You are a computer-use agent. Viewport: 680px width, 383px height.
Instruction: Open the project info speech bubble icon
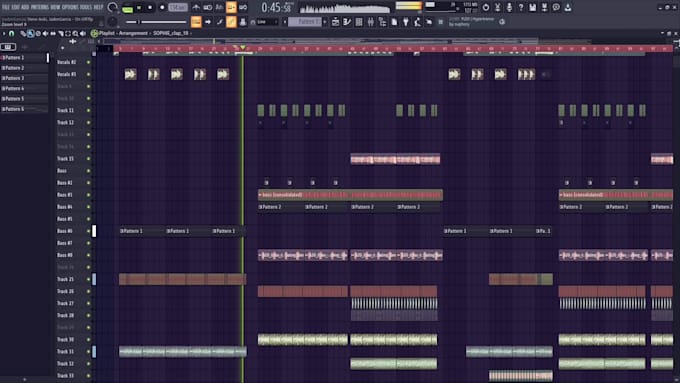556,7
